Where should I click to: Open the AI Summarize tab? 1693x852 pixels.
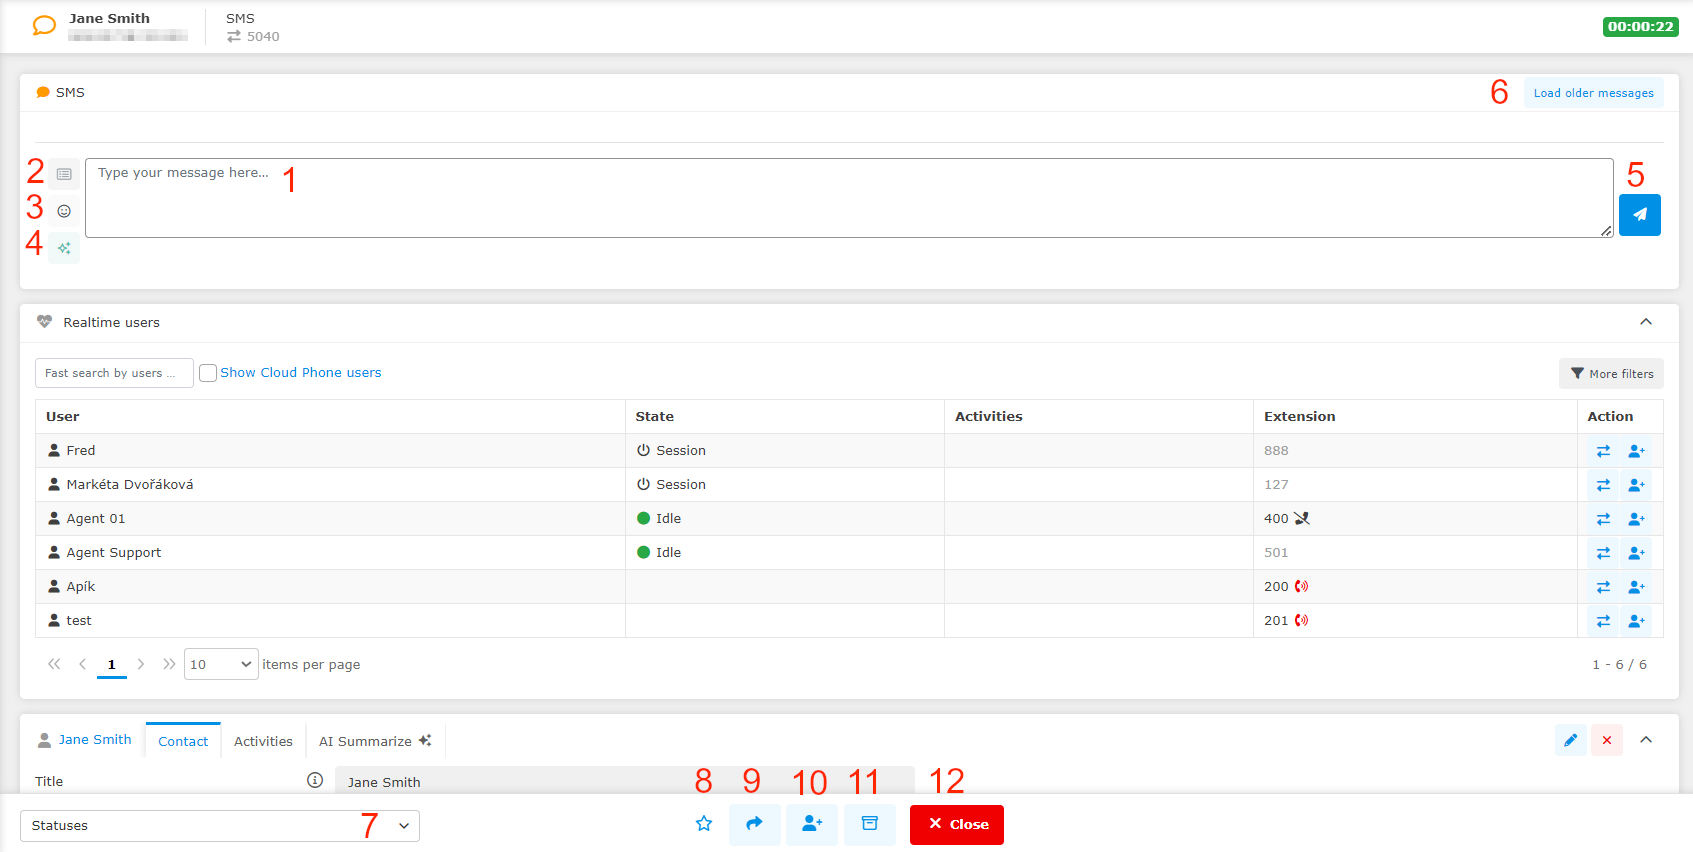(374, 741)
